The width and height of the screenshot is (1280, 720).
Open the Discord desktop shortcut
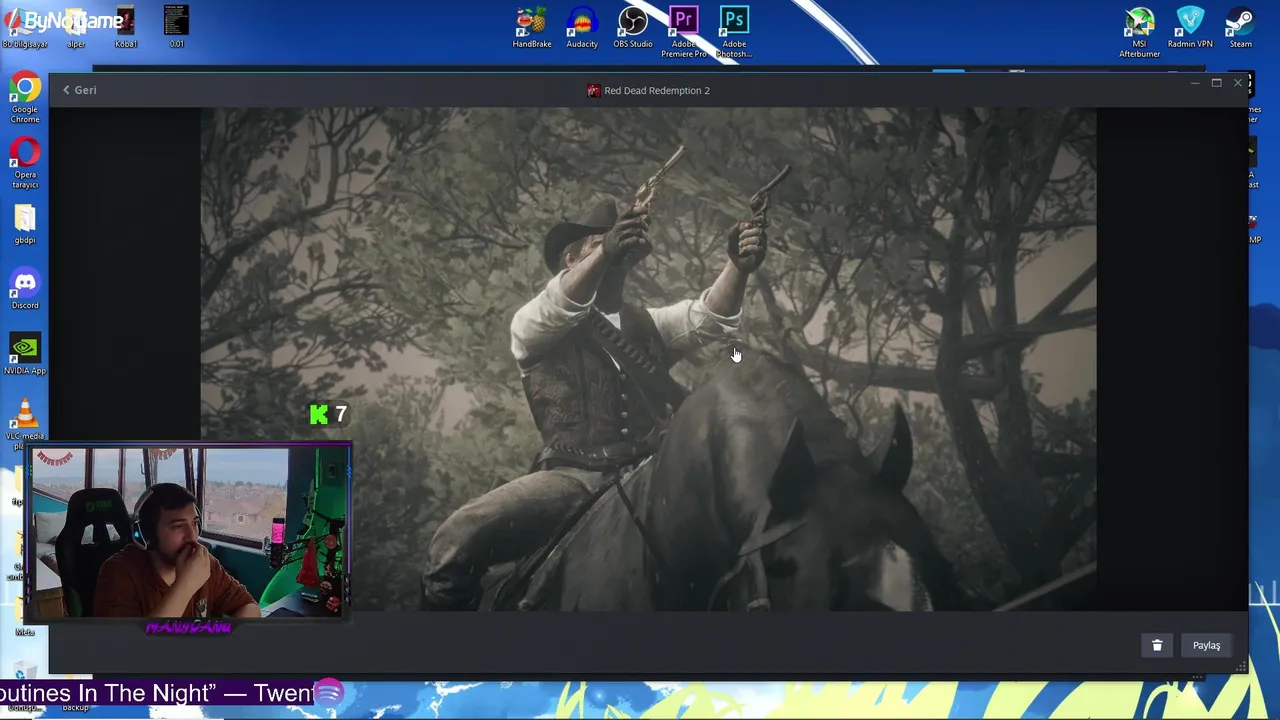25,289
